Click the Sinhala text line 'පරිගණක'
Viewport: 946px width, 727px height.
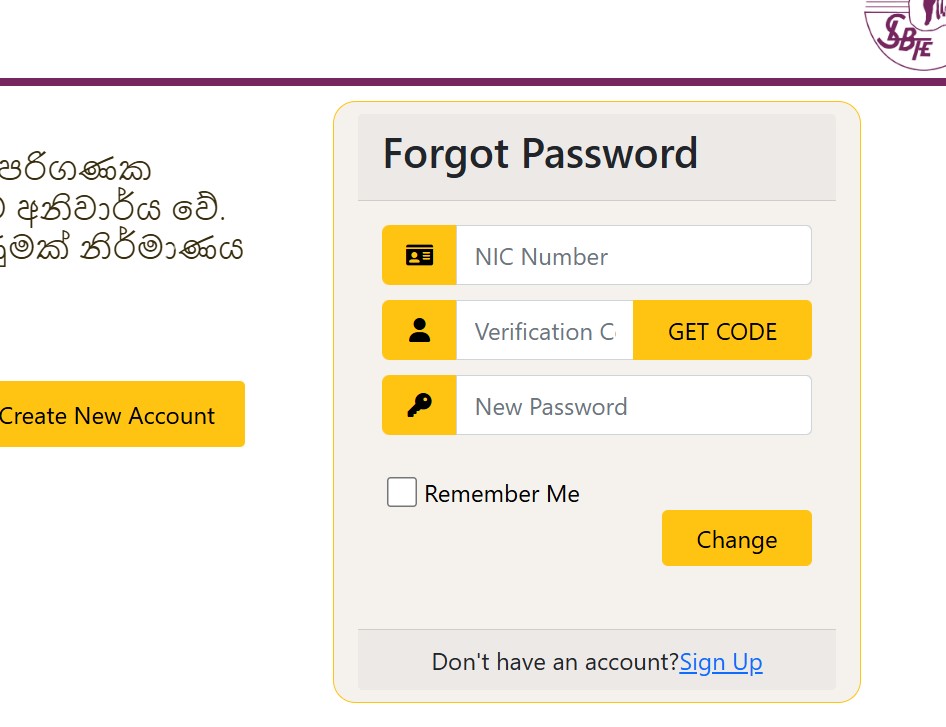pyautogui.click(x=75, y=170)
